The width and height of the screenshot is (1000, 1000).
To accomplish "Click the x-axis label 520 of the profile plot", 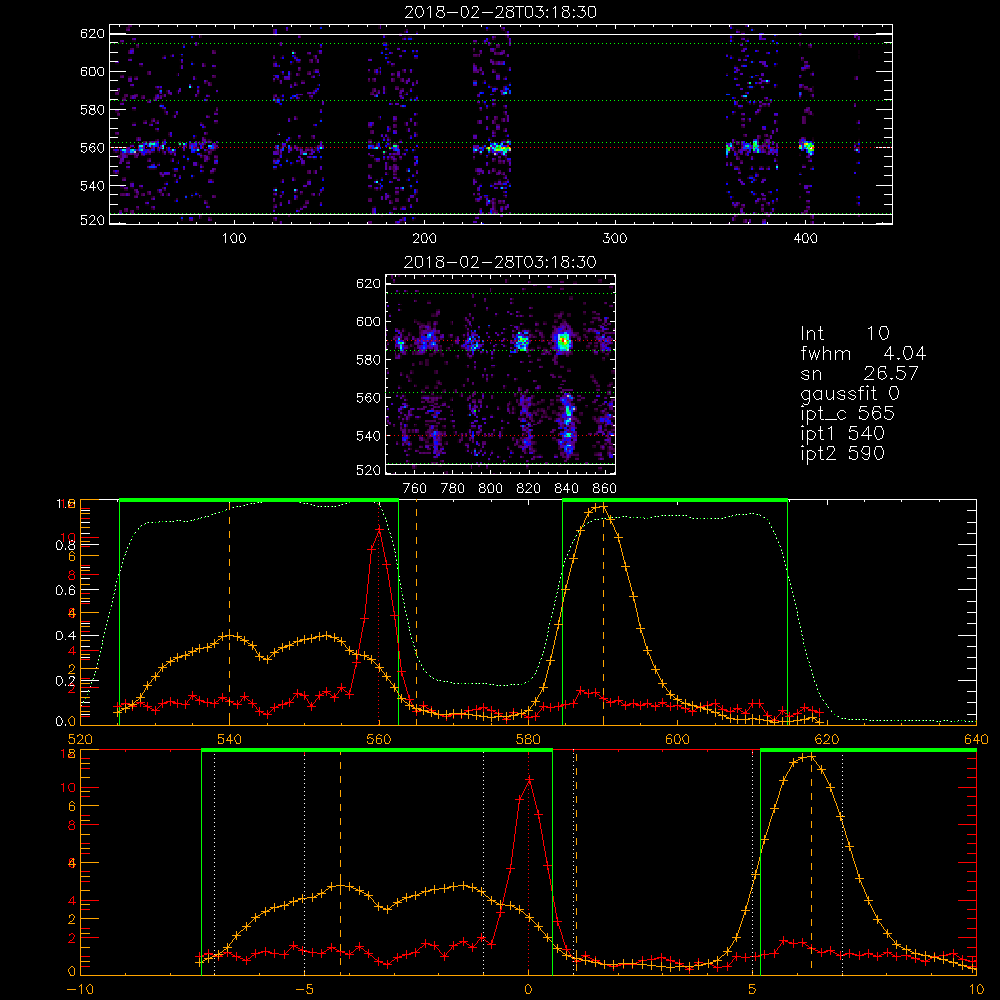I will [80, 739].
